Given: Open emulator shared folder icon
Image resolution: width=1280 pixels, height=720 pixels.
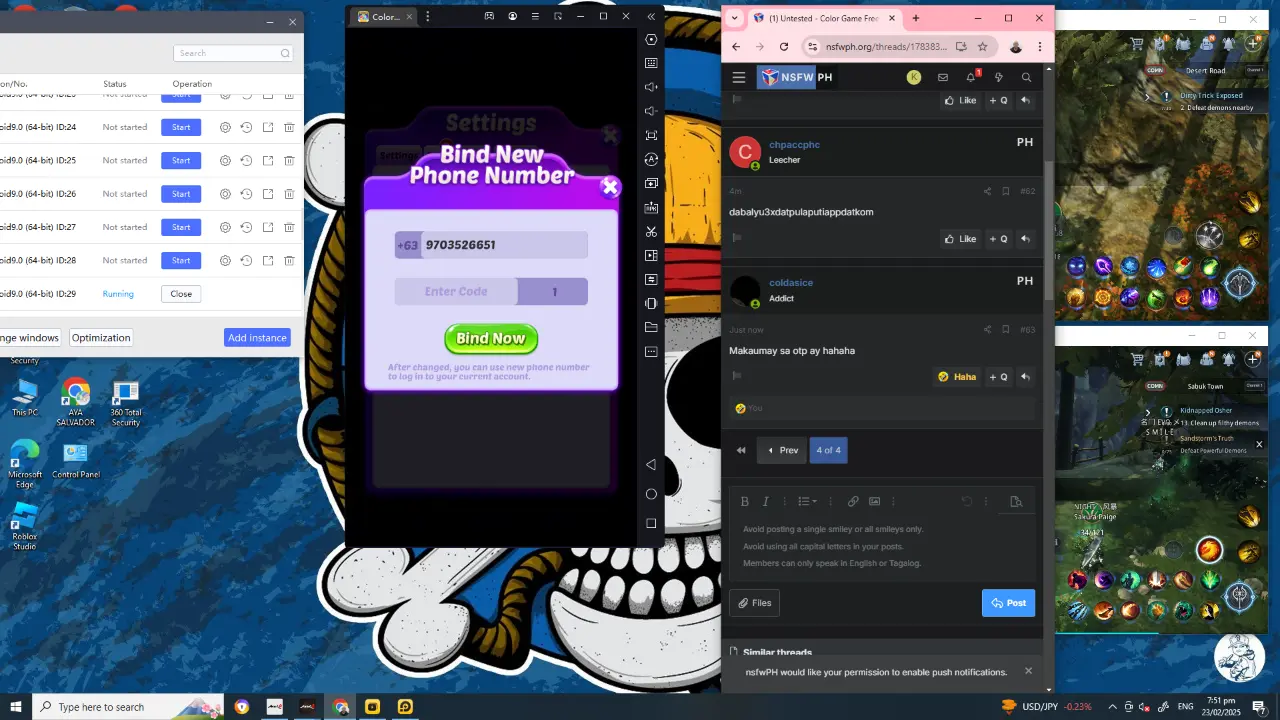Looking at the screenshot, I should [651, 327].
